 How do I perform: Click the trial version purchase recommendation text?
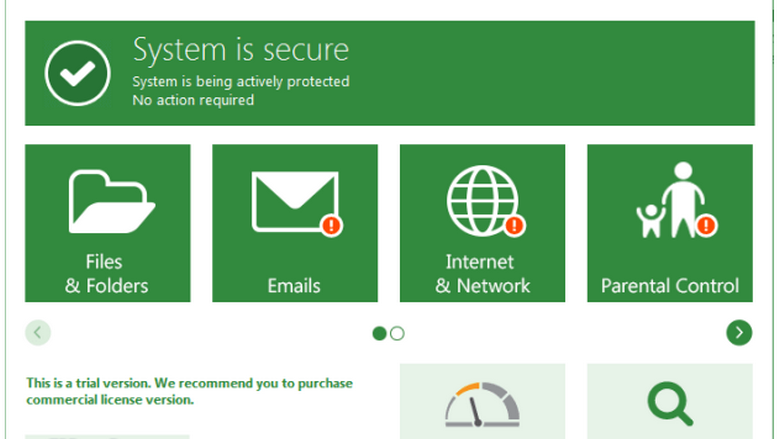pyautogui.click(x=190, y=391)
